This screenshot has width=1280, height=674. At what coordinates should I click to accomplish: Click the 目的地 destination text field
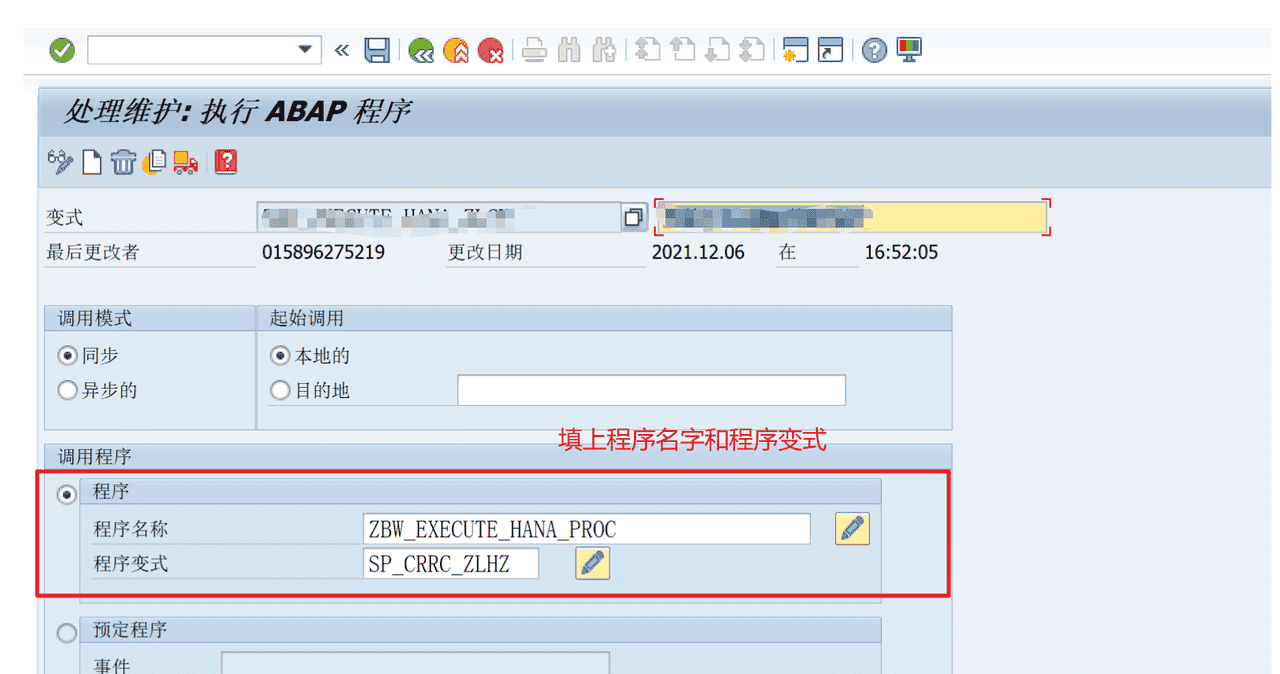[x=651, y=390]
